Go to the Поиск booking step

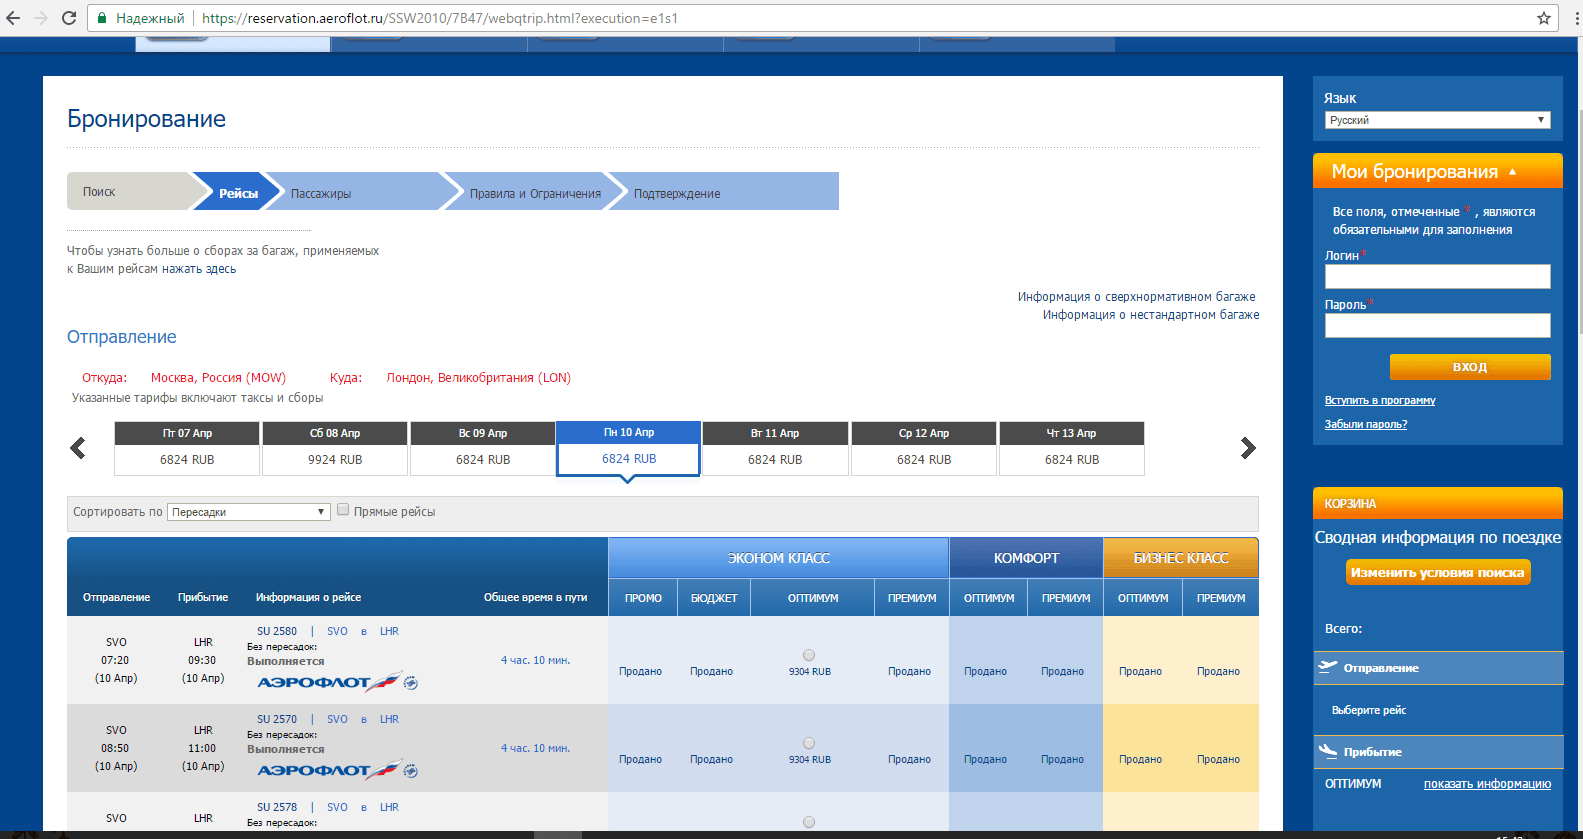130,191
